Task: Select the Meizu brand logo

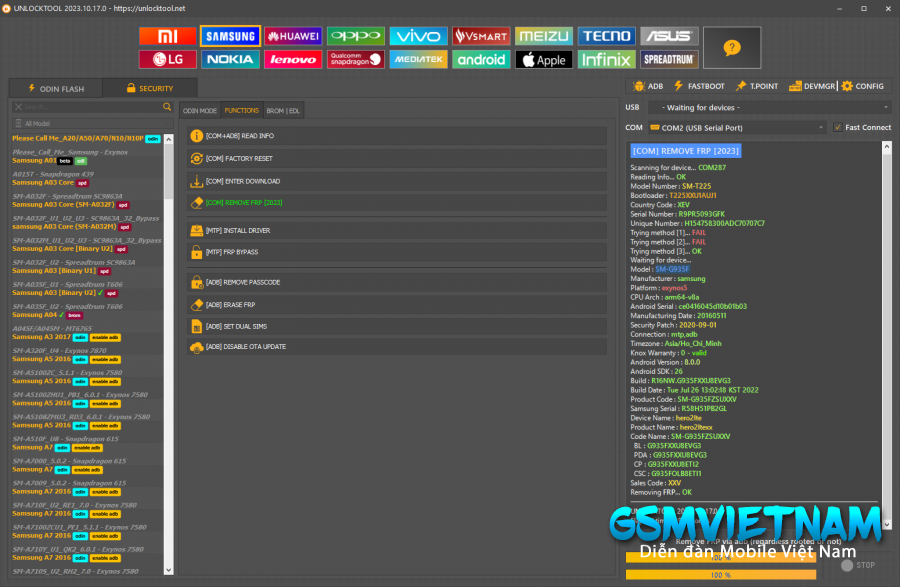Action: (x=544, y=36)
